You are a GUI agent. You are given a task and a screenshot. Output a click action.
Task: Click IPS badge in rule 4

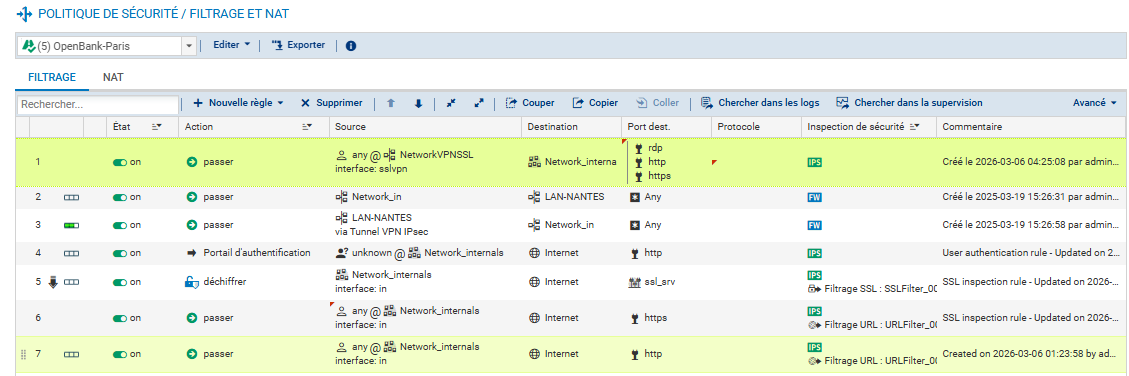(814, 254)
